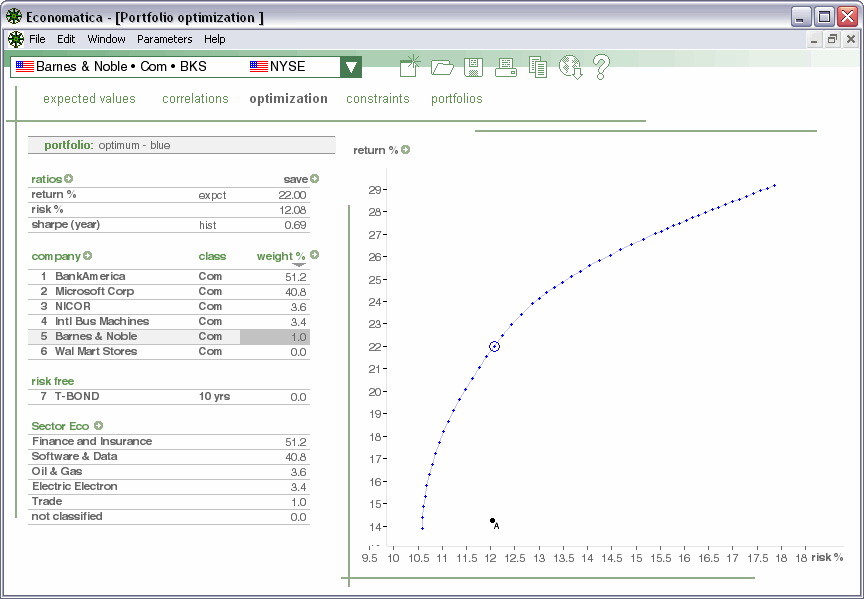Open a file using the folder icon

442,67
